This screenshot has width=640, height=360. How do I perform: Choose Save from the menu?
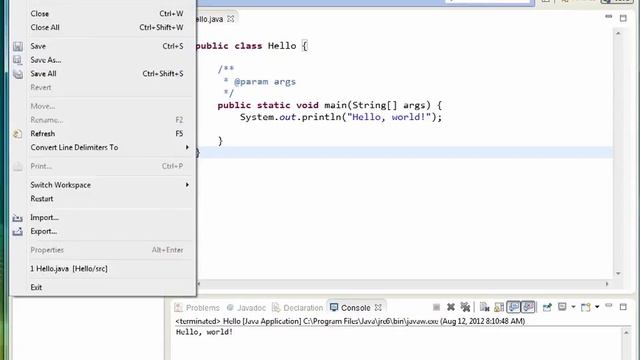pyautogui.click(x=102, y=46)
